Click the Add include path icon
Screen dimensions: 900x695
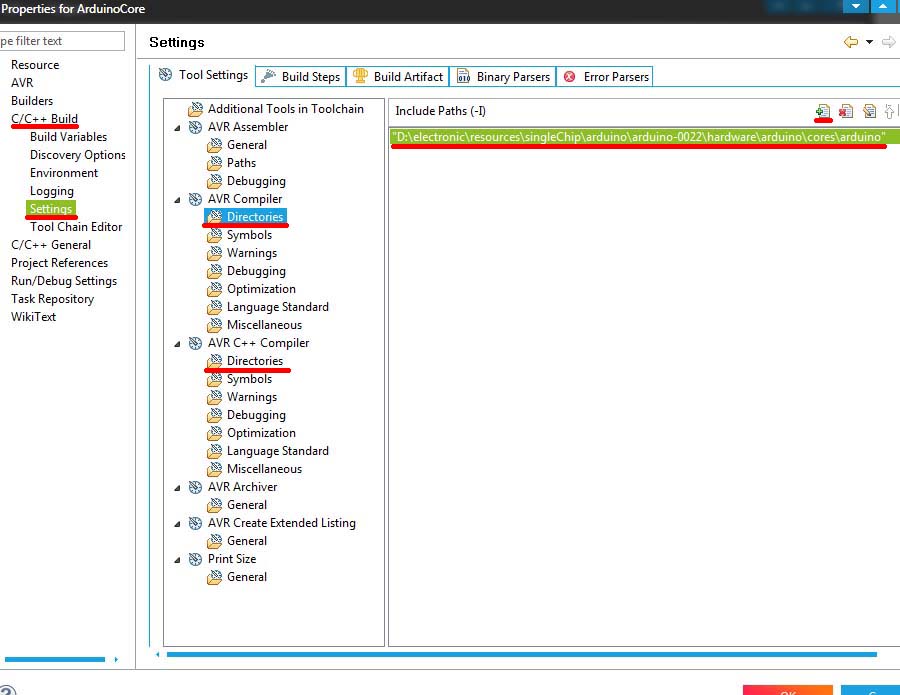click(x=823, y=111)
